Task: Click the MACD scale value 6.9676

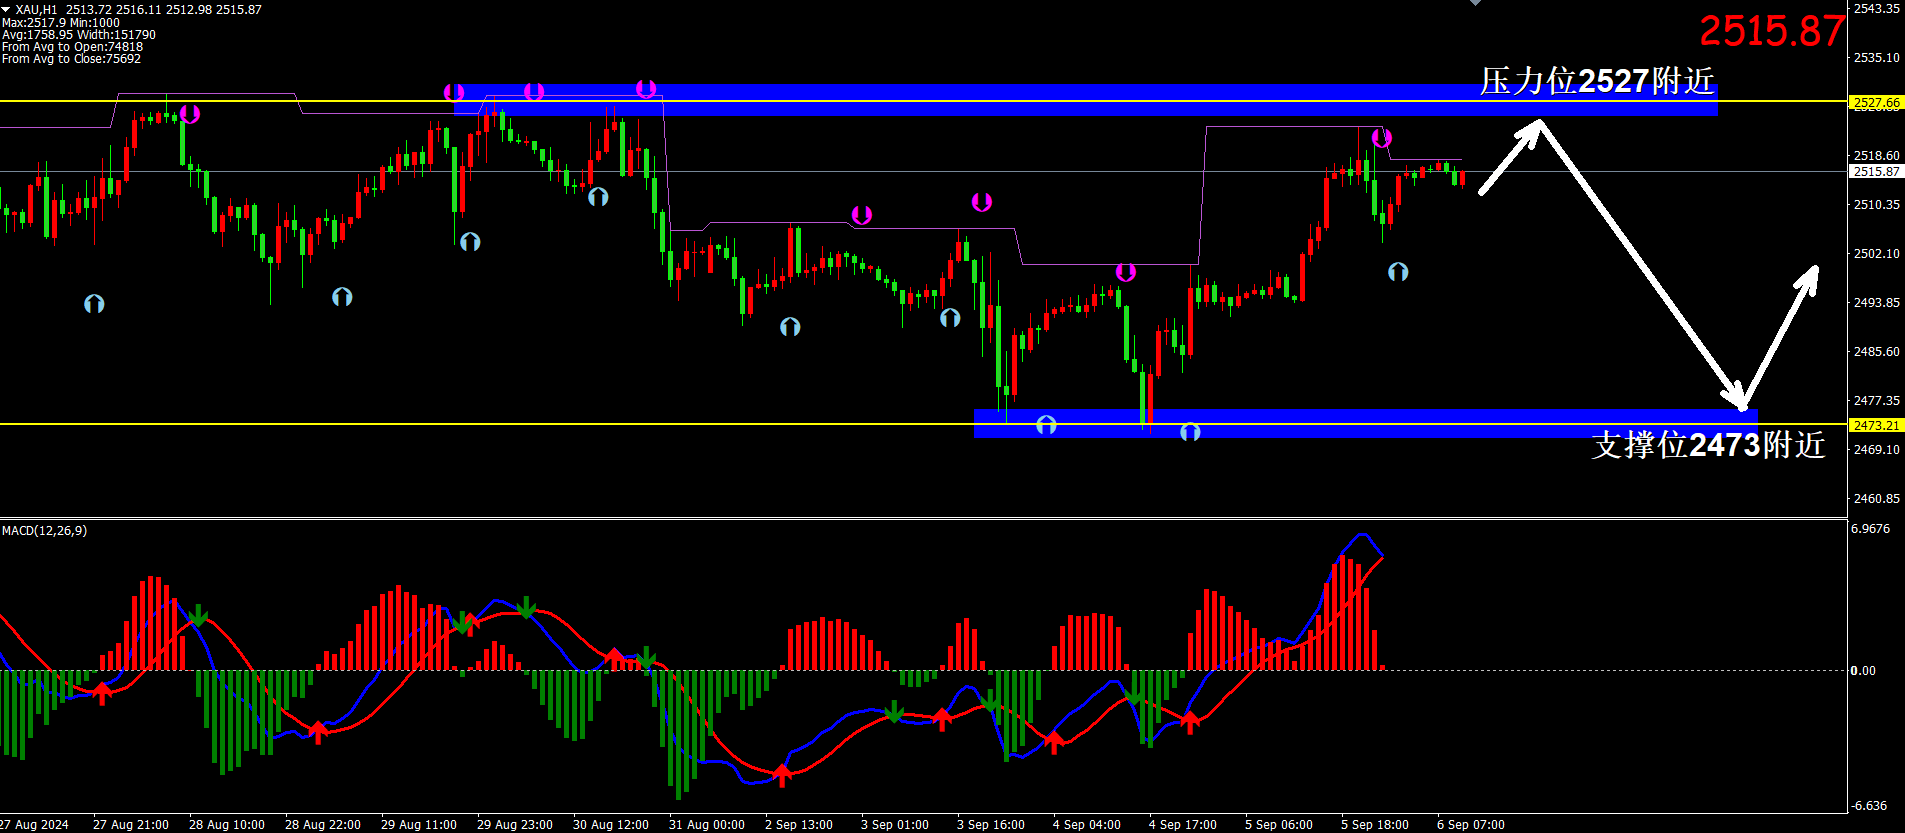Action: (1871, 528)
